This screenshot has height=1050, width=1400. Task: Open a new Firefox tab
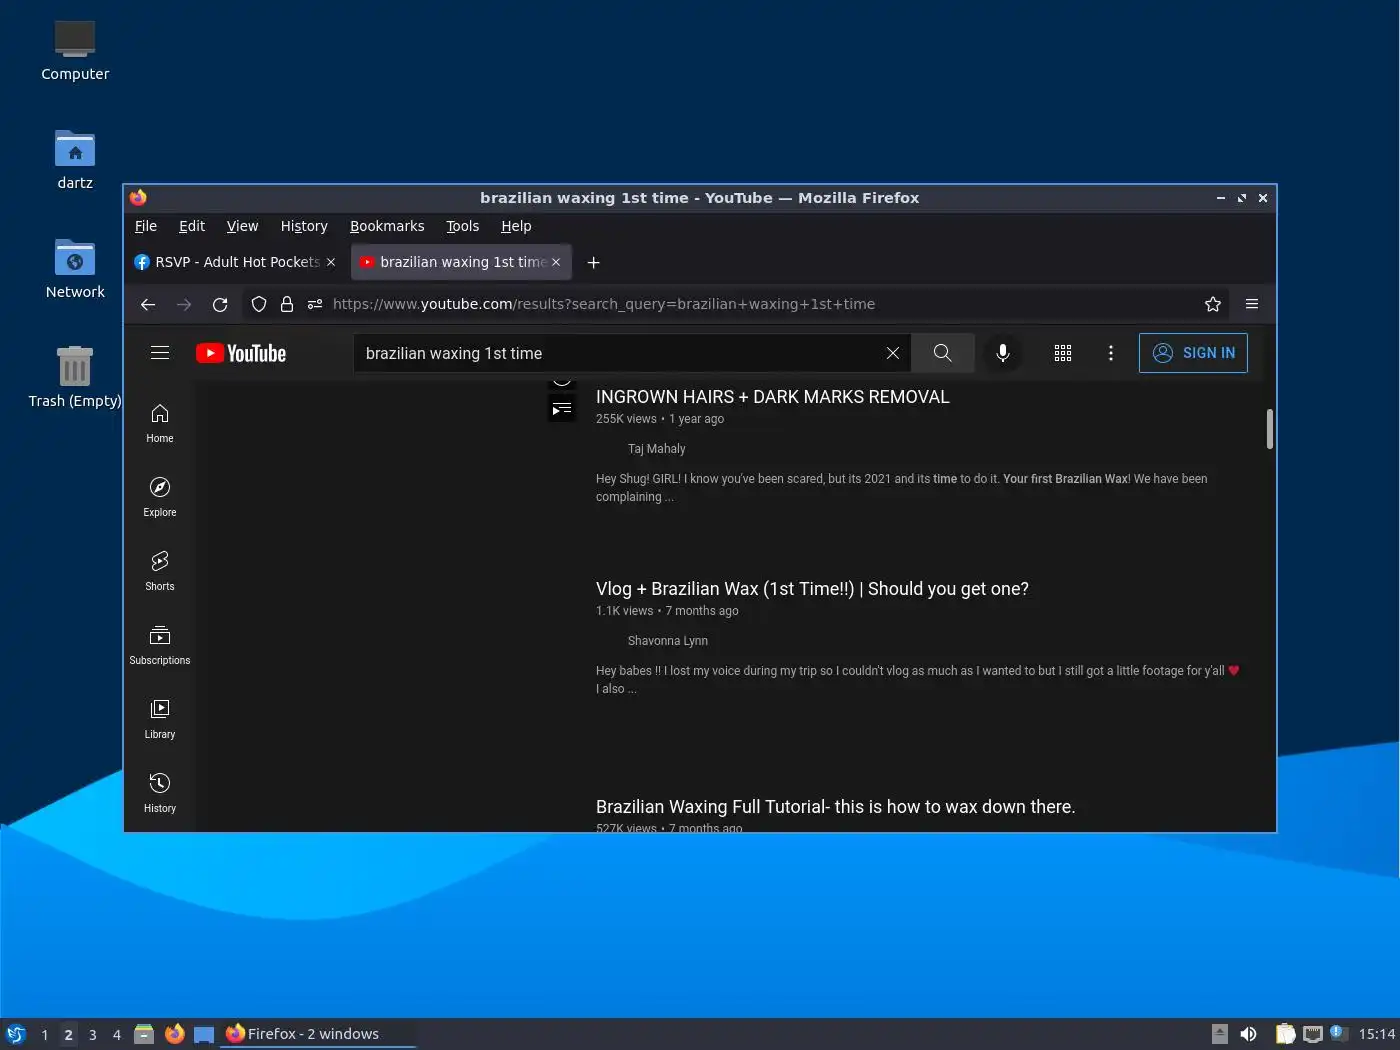[593, 262]
